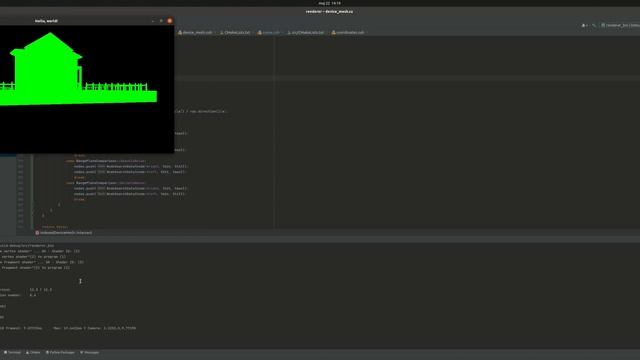Viewport: 640px width, 360px height.
Task: Open the Python Packages tool window
Action: coord(60,352)
